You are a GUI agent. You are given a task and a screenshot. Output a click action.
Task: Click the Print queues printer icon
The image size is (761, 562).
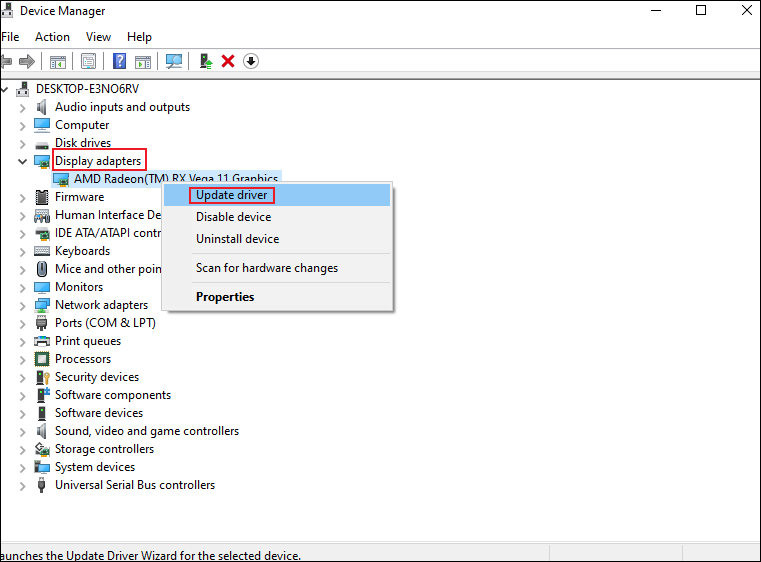pyautogui.click(x=42, y=341)
